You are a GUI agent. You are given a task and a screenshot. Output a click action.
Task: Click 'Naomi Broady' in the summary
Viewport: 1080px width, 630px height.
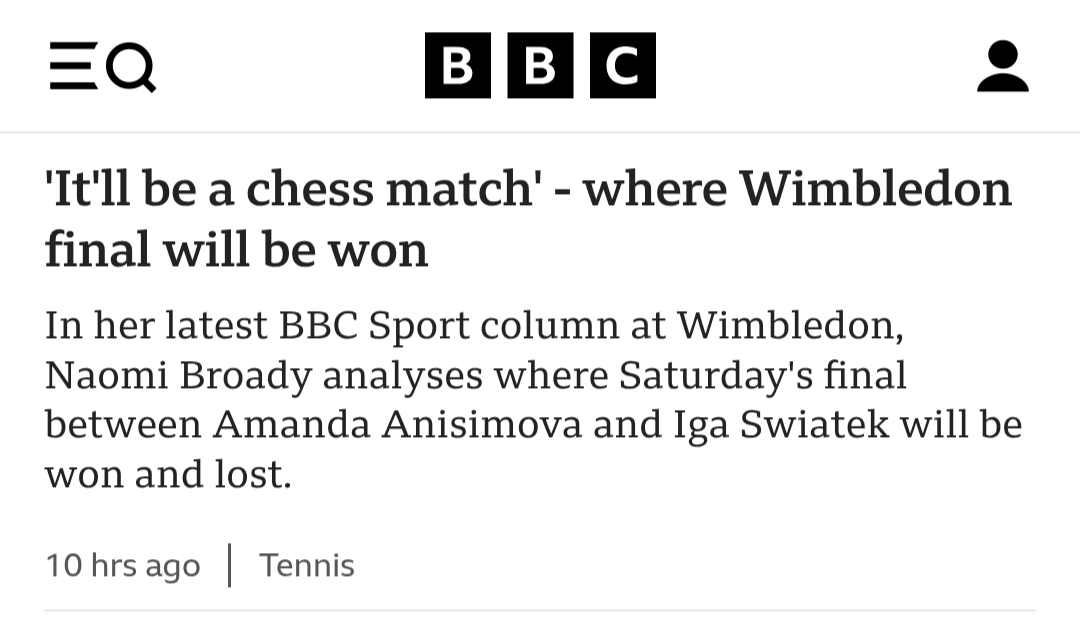(x=178, y=375)
